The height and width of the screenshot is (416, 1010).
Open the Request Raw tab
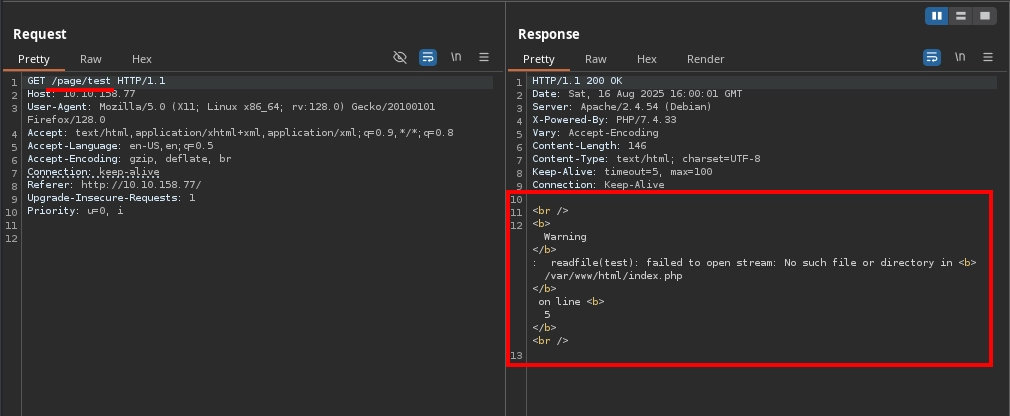click(x=91, y=59)
